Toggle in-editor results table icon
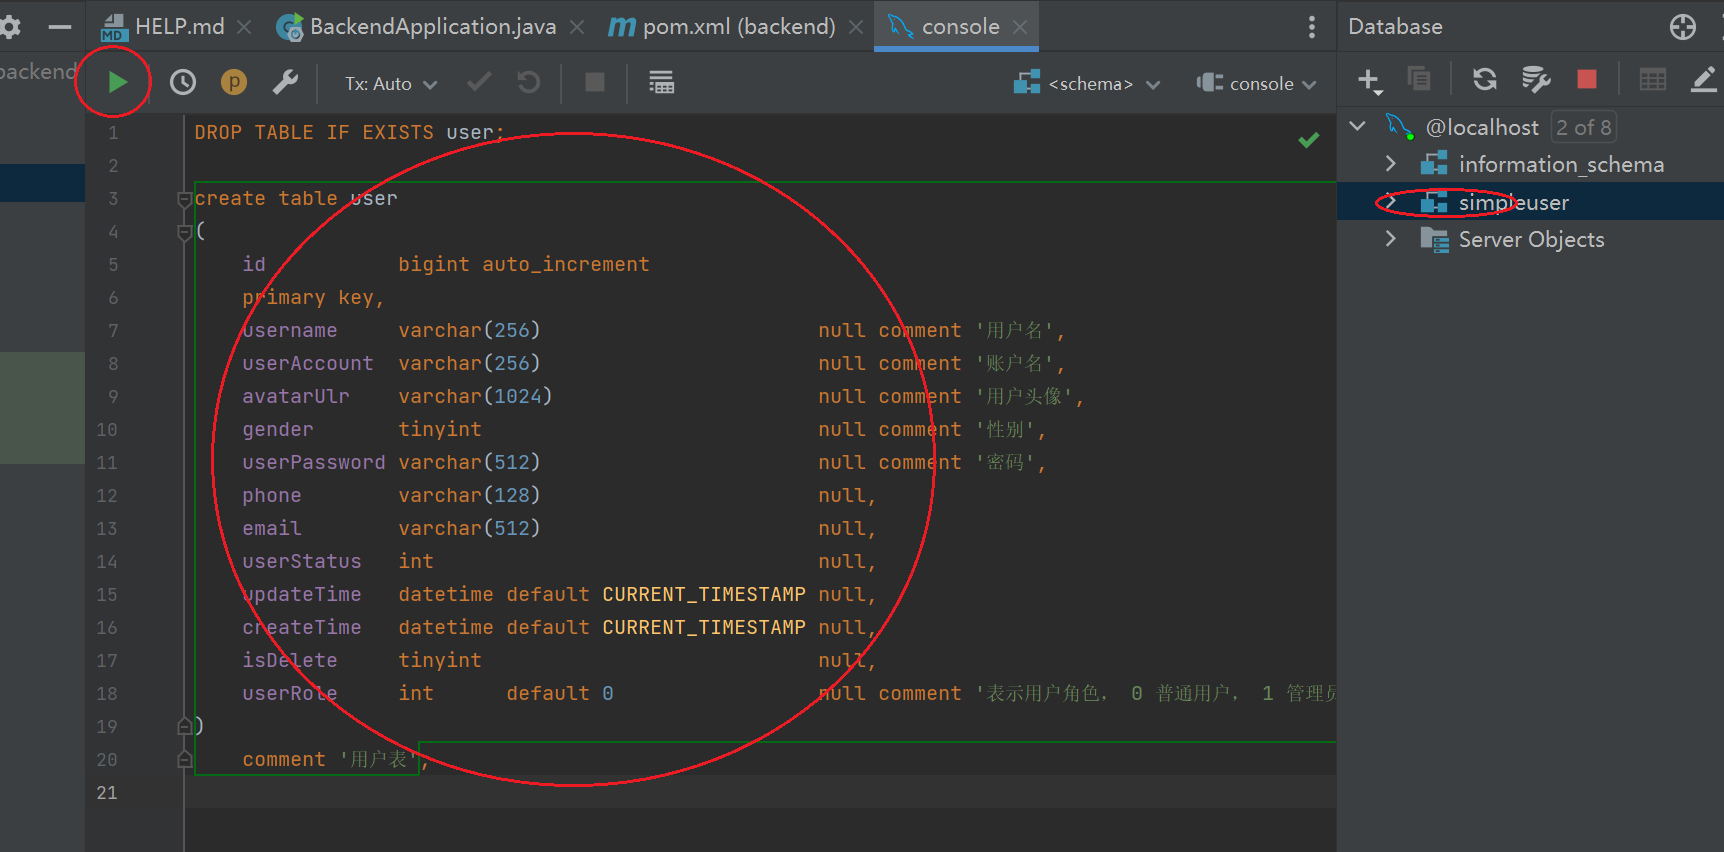Viewport: 1724px width, 852px height. [661, 82]
